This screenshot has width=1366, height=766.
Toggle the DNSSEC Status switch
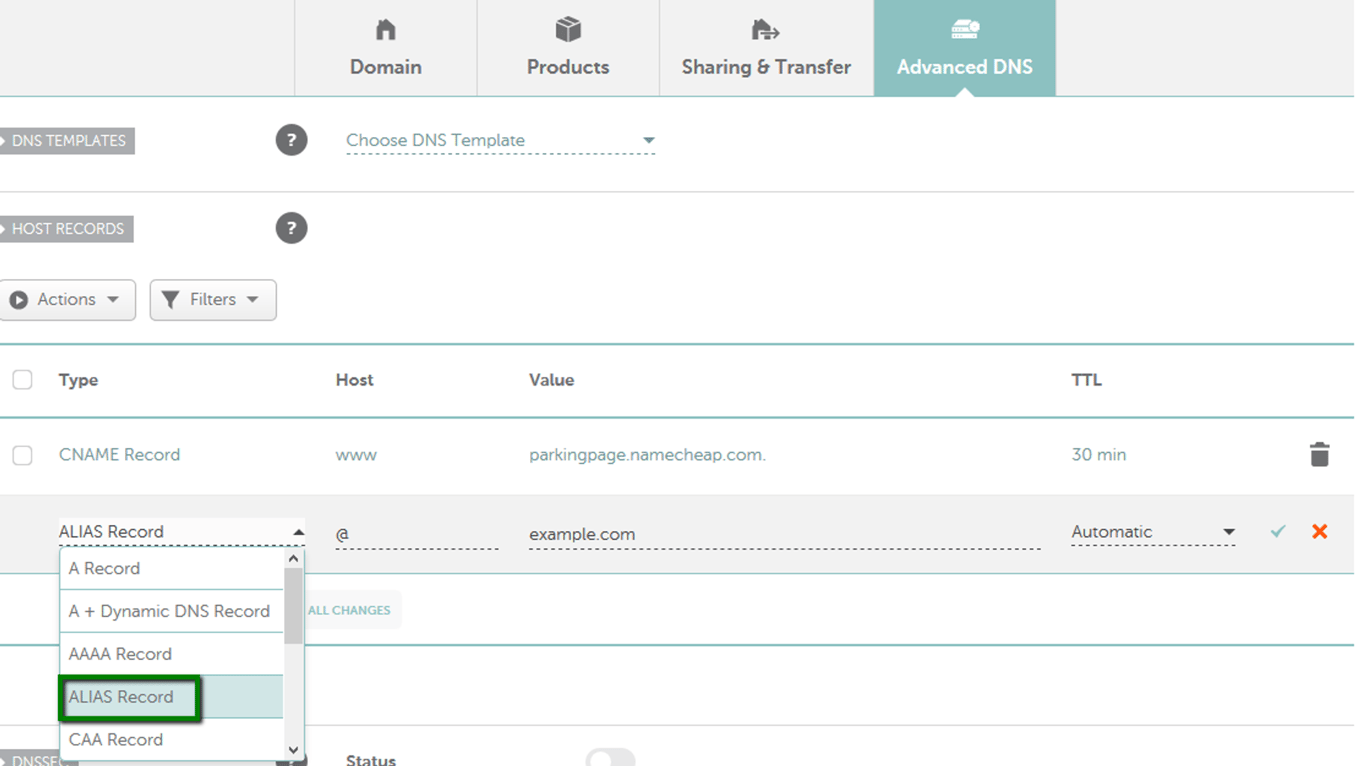point(610,758)
